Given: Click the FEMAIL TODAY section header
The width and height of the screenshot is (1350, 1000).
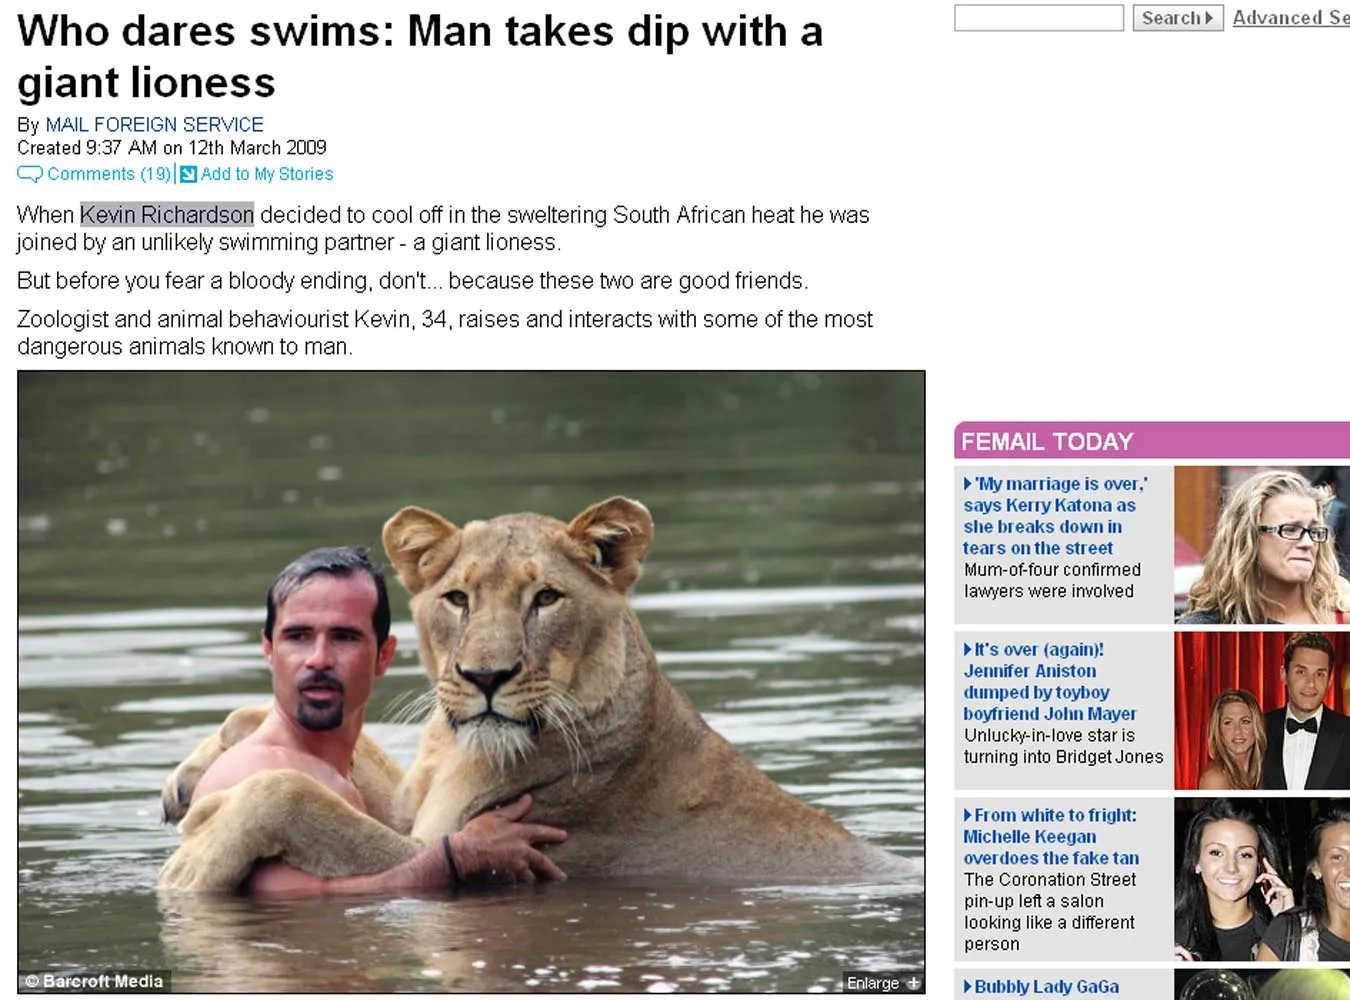Looking at the screenshot, I should click(x=1152, y=441).
